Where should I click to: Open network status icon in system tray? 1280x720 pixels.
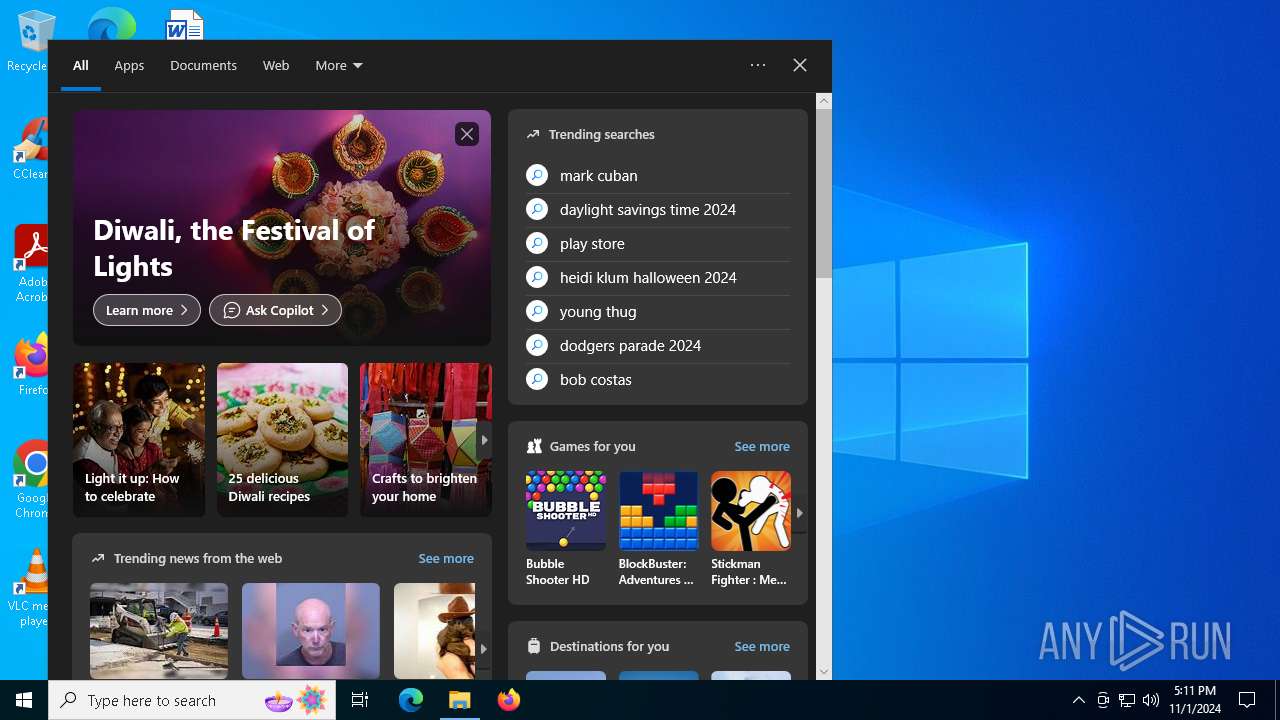1127,700
